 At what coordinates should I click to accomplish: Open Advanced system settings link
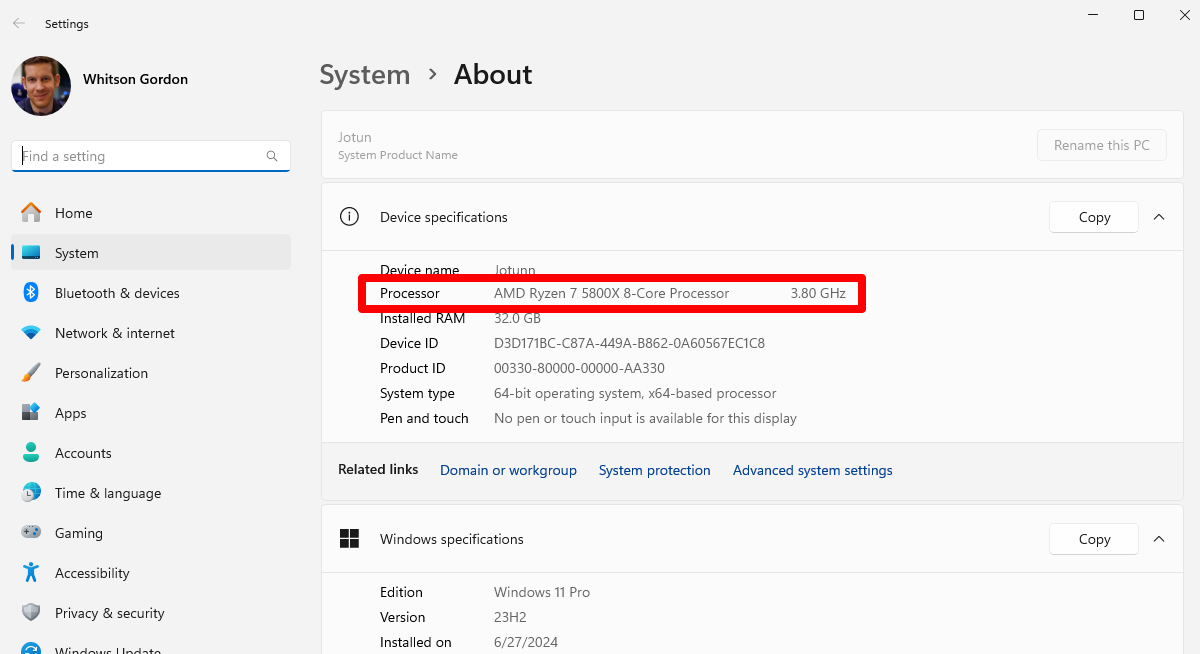pos(813,470)
